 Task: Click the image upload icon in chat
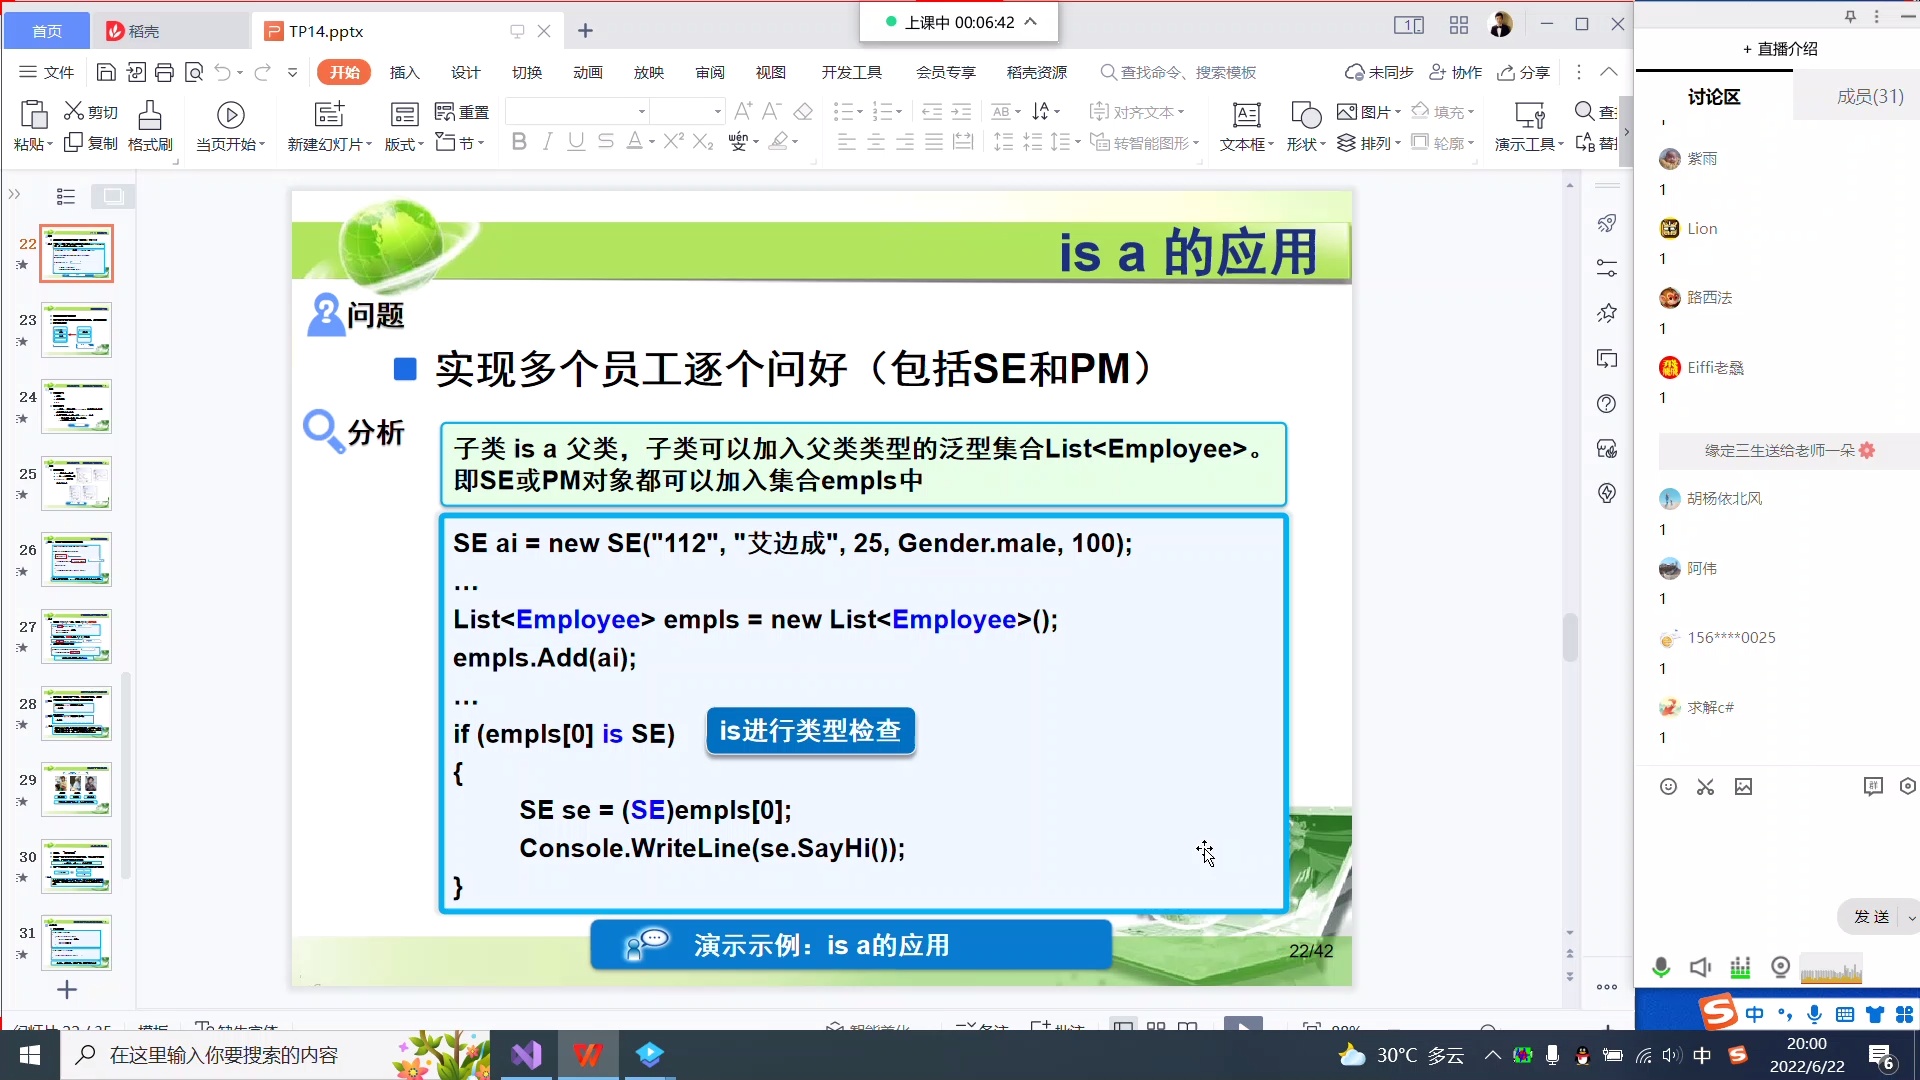tap(1743, 787)
